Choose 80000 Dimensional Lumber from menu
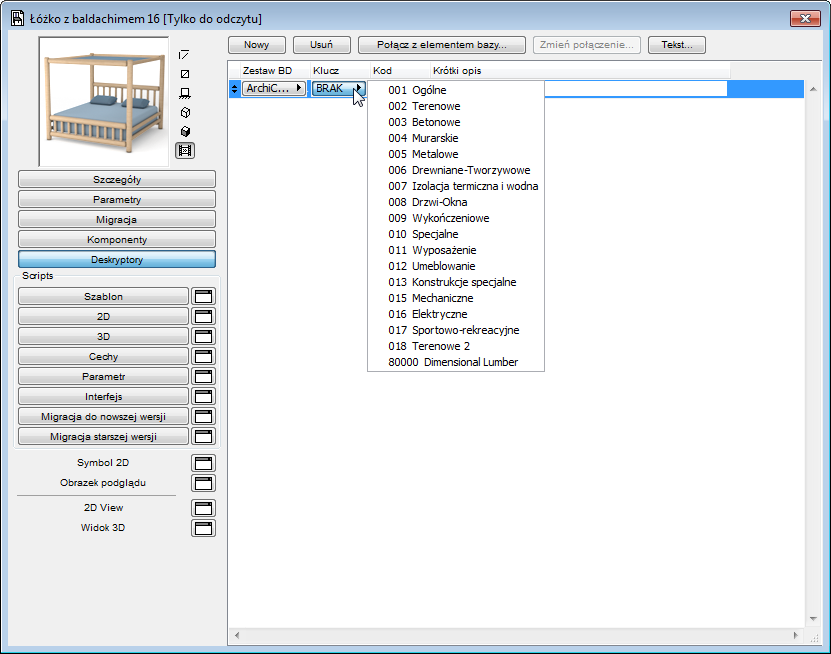The width and height of the screenshot is (831, 654). [456, 362]
